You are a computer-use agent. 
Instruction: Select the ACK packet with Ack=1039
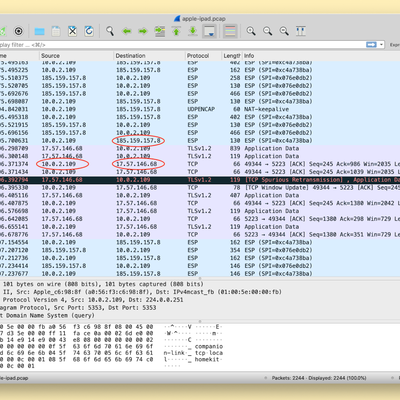click(200, 172)
